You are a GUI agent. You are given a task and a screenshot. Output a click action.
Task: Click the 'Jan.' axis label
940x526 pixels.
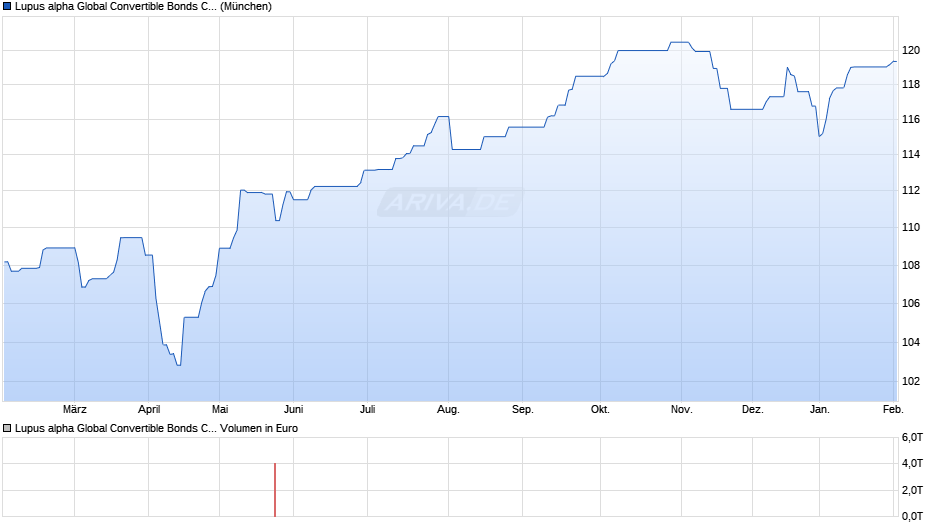pyautogui.click(x=820, y=409)
